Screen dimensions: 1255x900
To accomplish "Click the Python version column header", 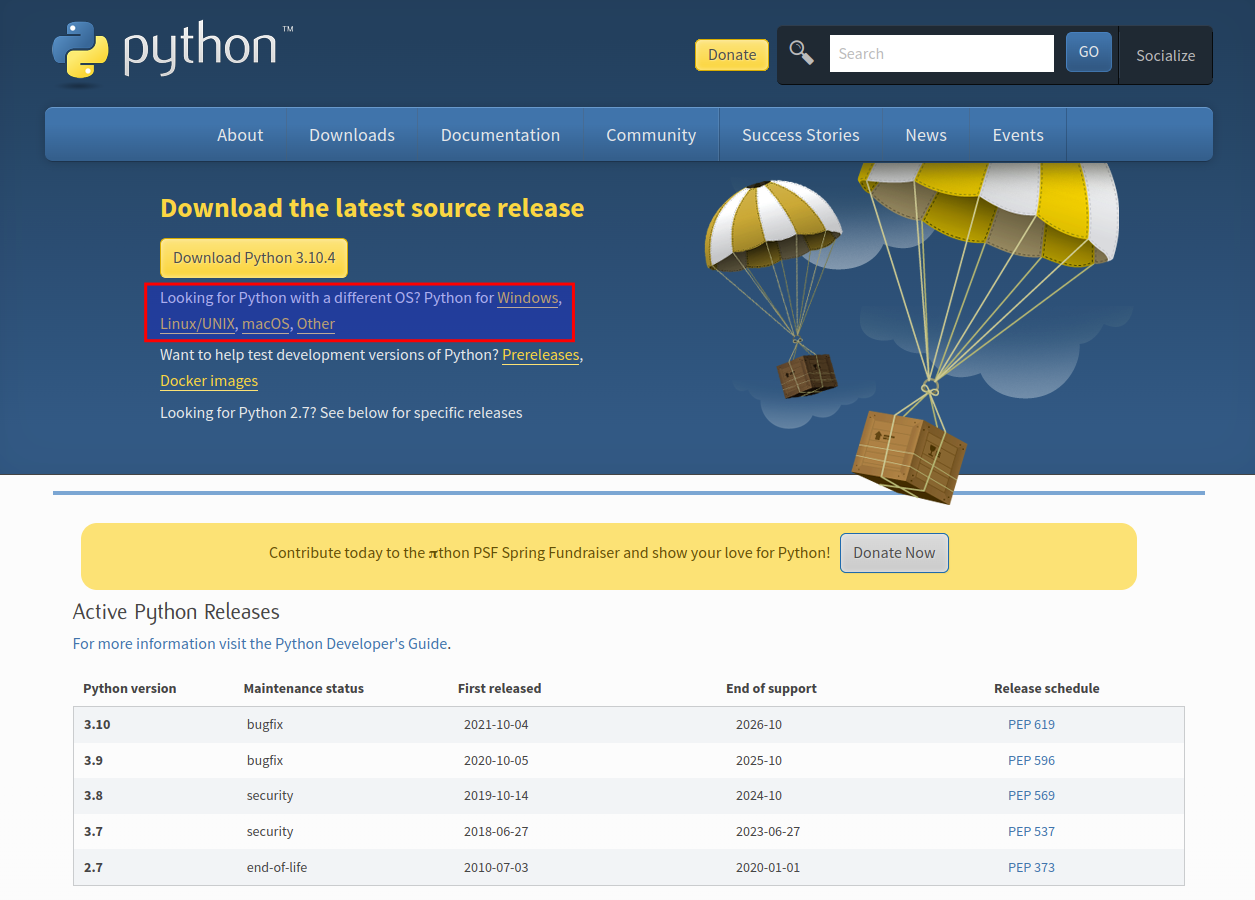I will coord(130,689).
